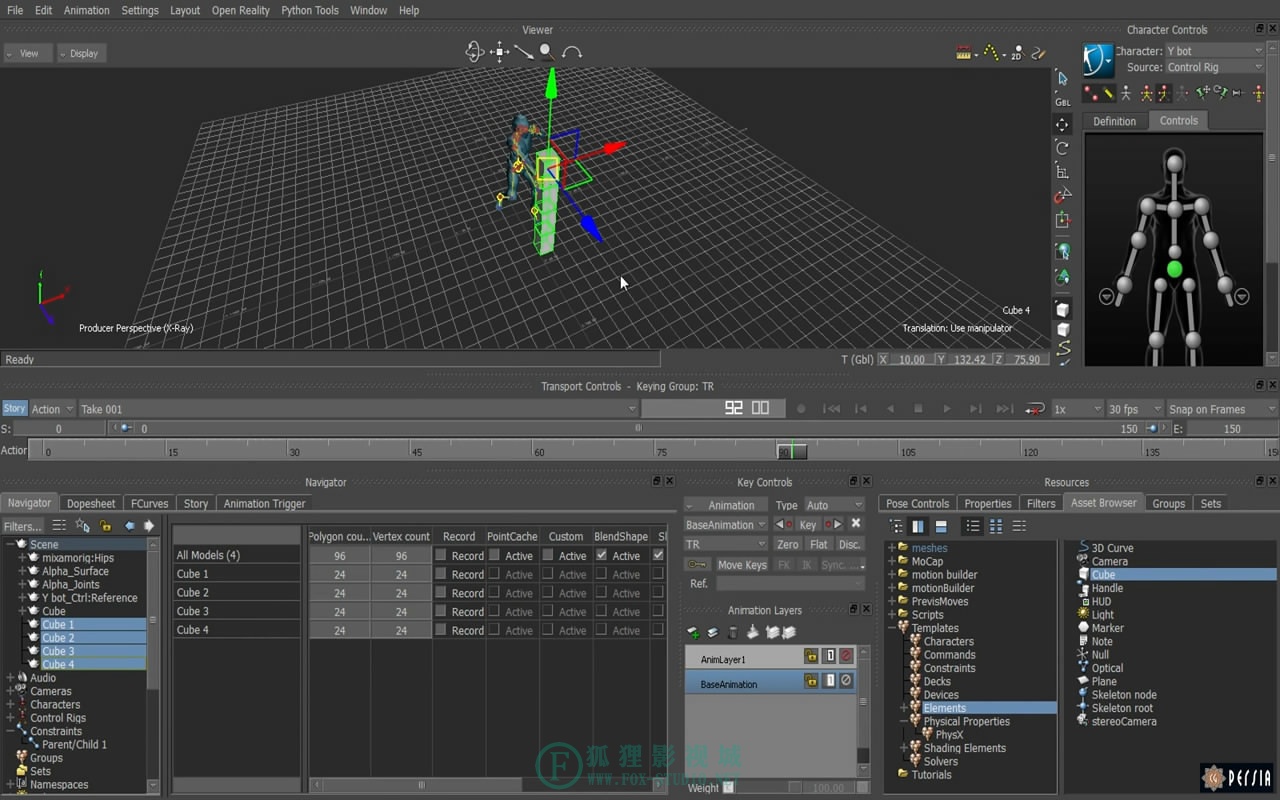Select the arrow selection tool in viewer toolbar
The image size is (1280, 800).
(1062, 78)
